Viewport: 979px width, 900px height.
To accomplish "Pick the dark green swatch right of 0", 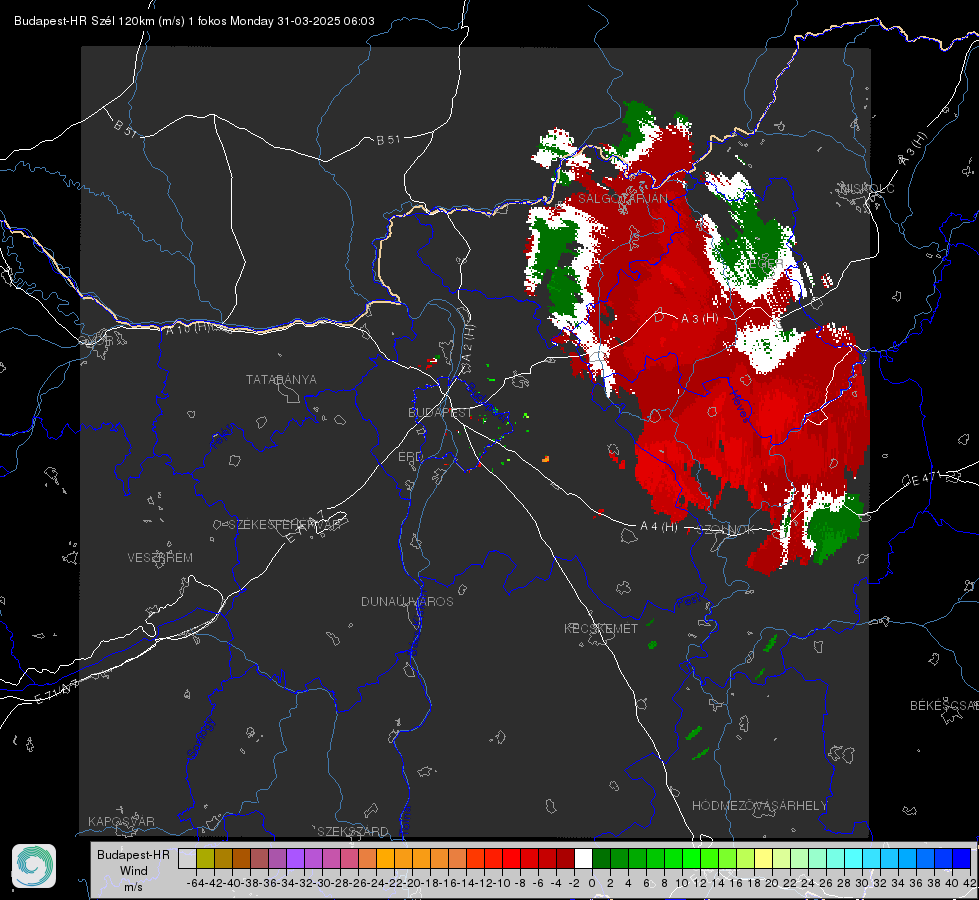I will pos(601,859).
